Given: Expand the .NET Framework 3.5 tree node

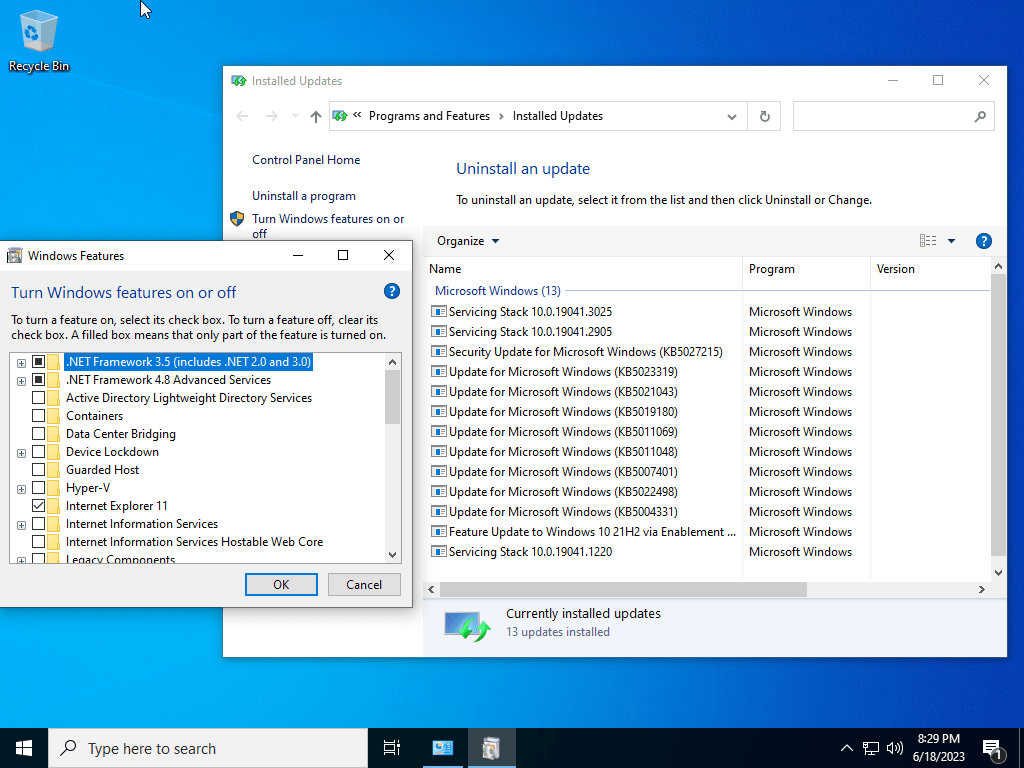Looking at the screenshot, I should [22, 362].
